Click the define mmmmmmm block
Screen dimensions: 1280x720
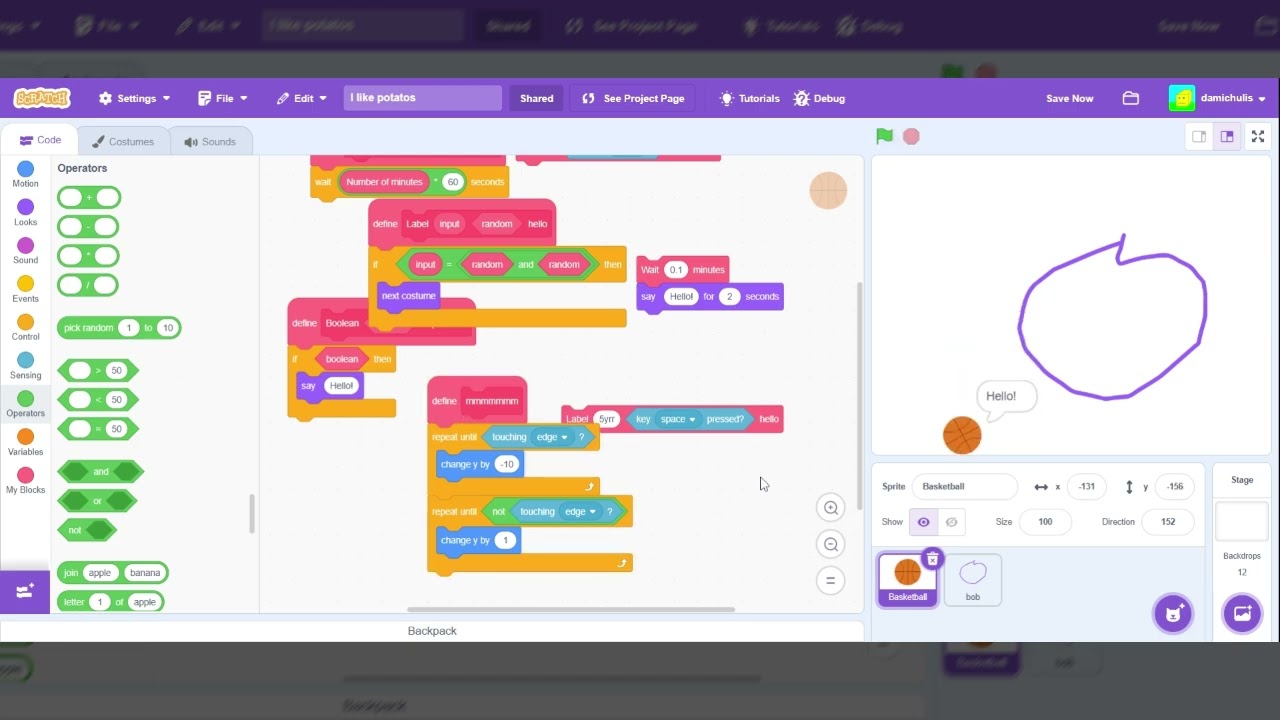click(x=477, y=400)
